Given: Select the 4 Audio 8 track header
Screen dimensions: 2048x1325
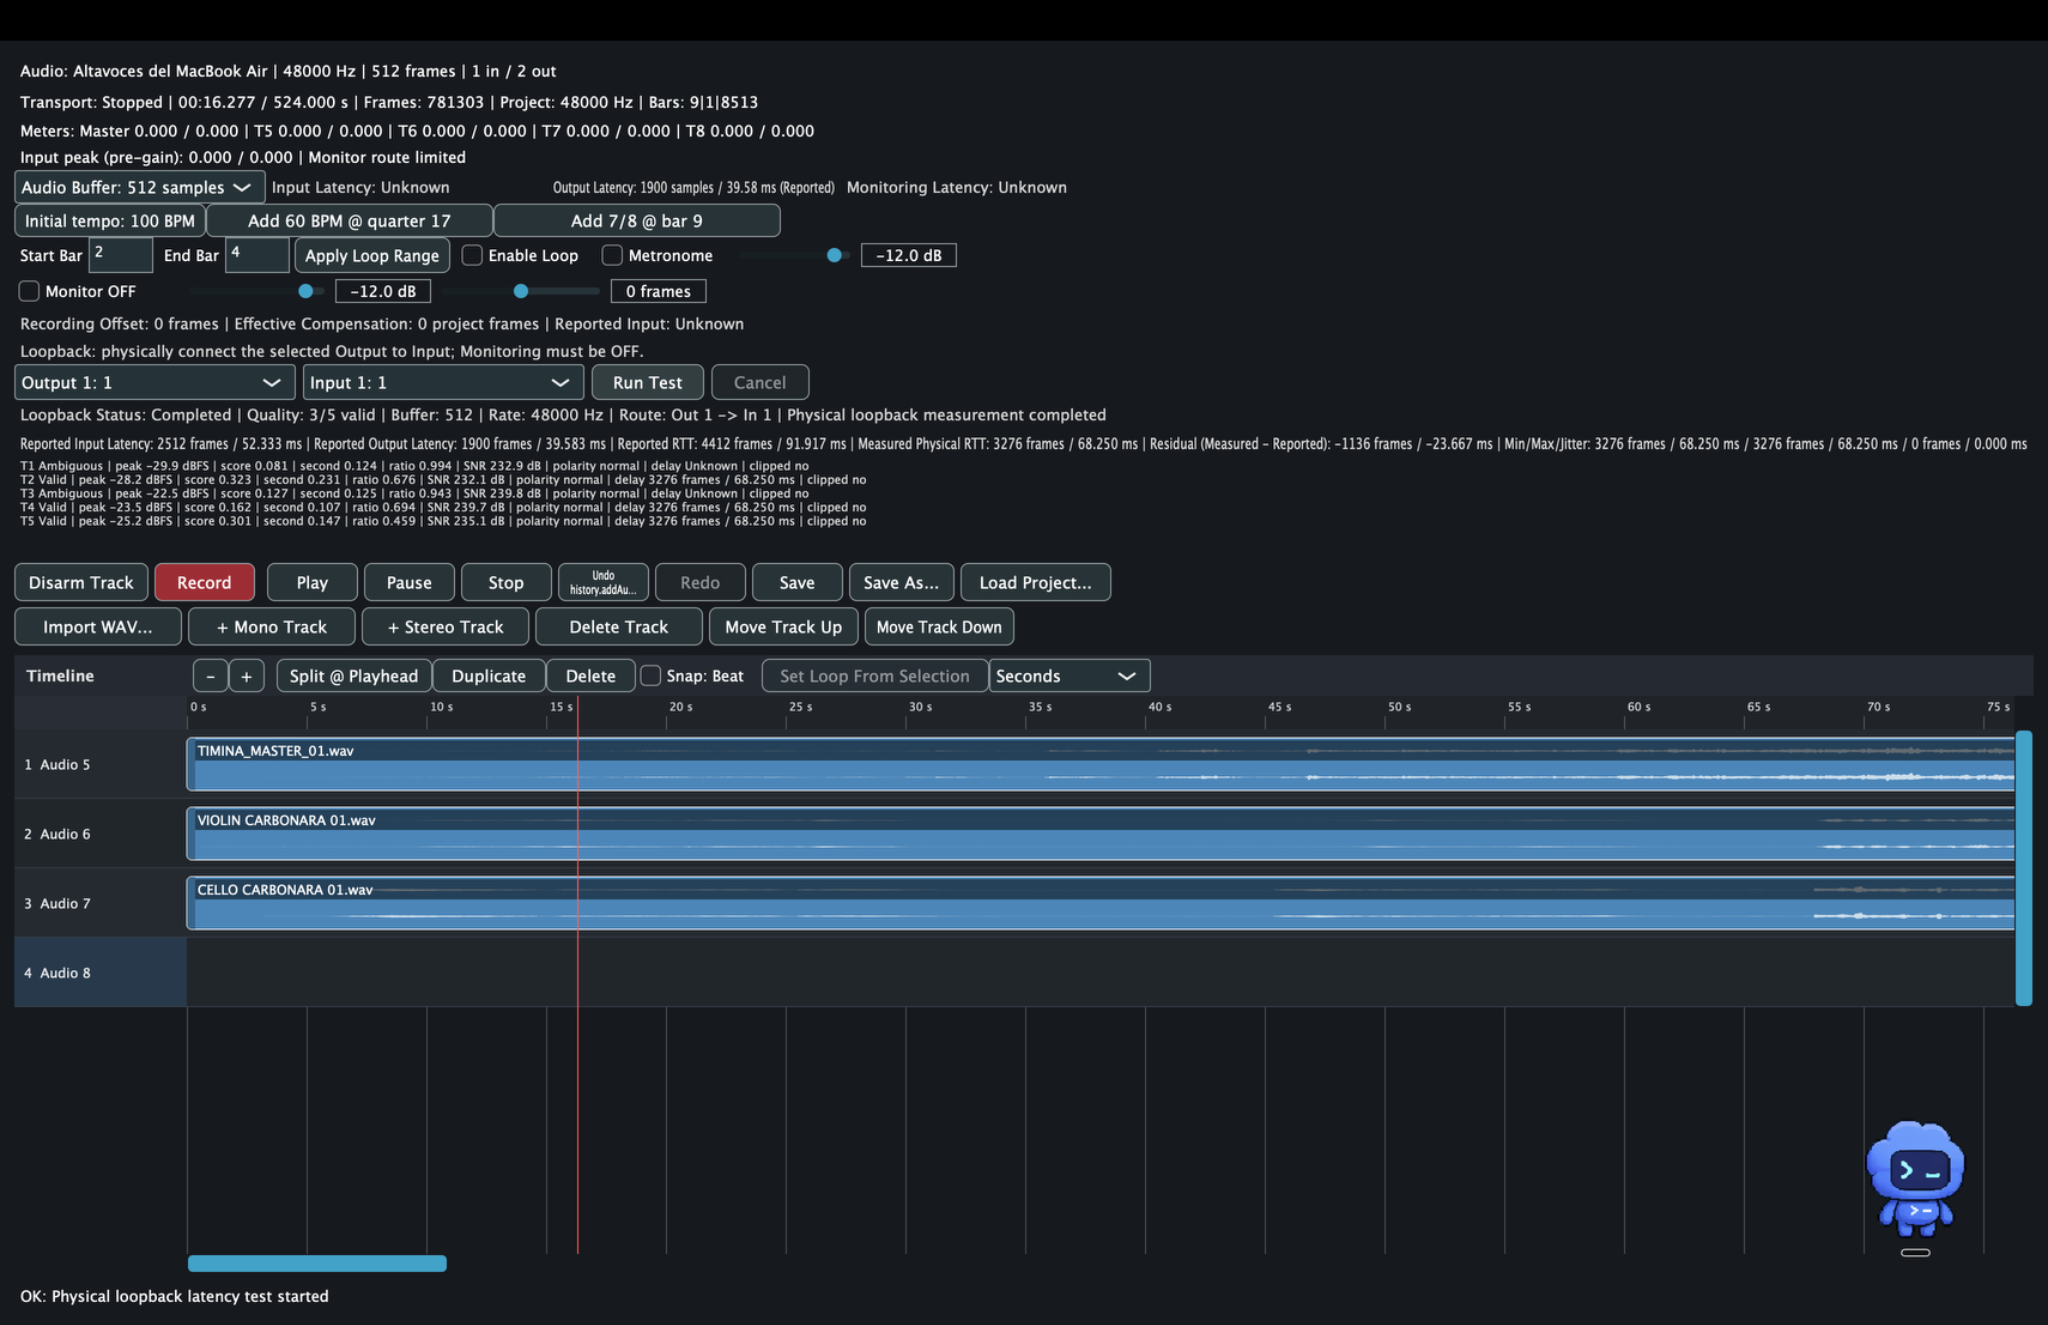Looking at the screenshot, I should pos(100,972).
